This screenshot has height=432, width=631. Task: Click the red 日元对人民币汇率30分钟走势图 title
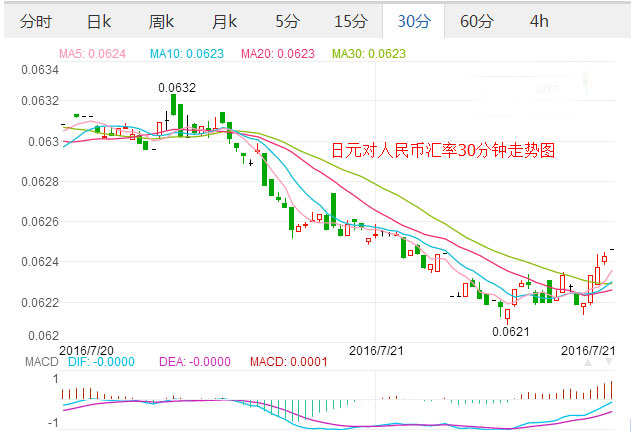(x=443, y=150)
